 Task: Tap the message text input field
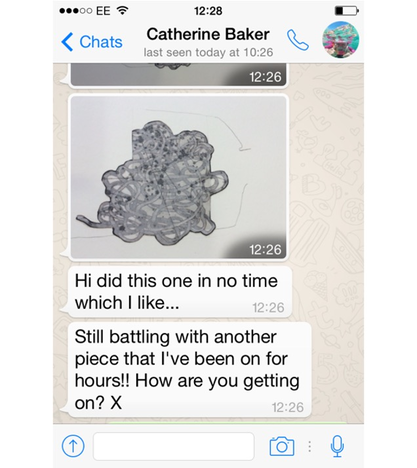(x=174, y=446)
